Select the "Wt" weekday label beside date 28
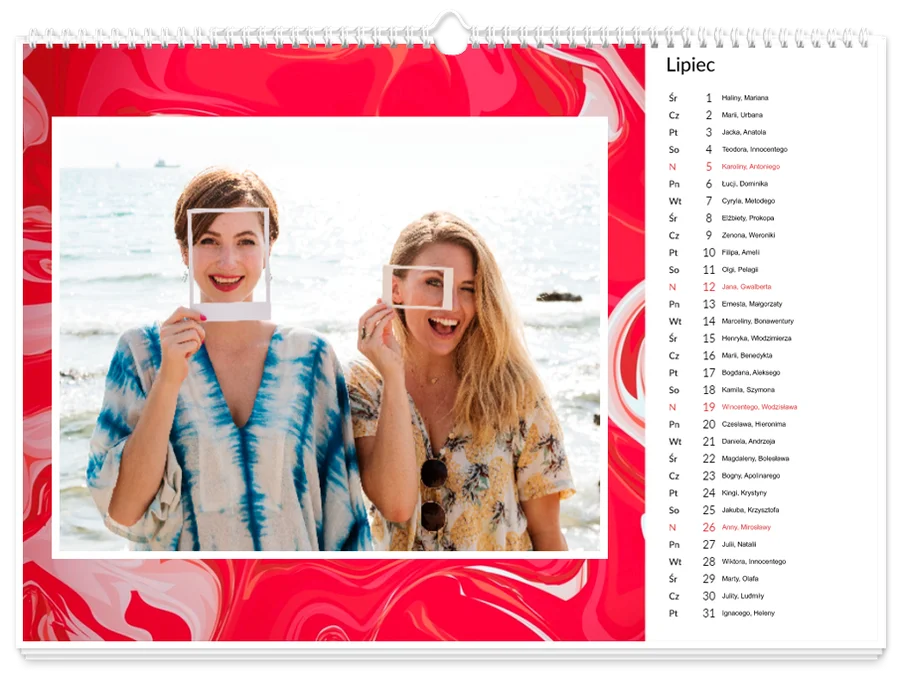 coord(675,562)
